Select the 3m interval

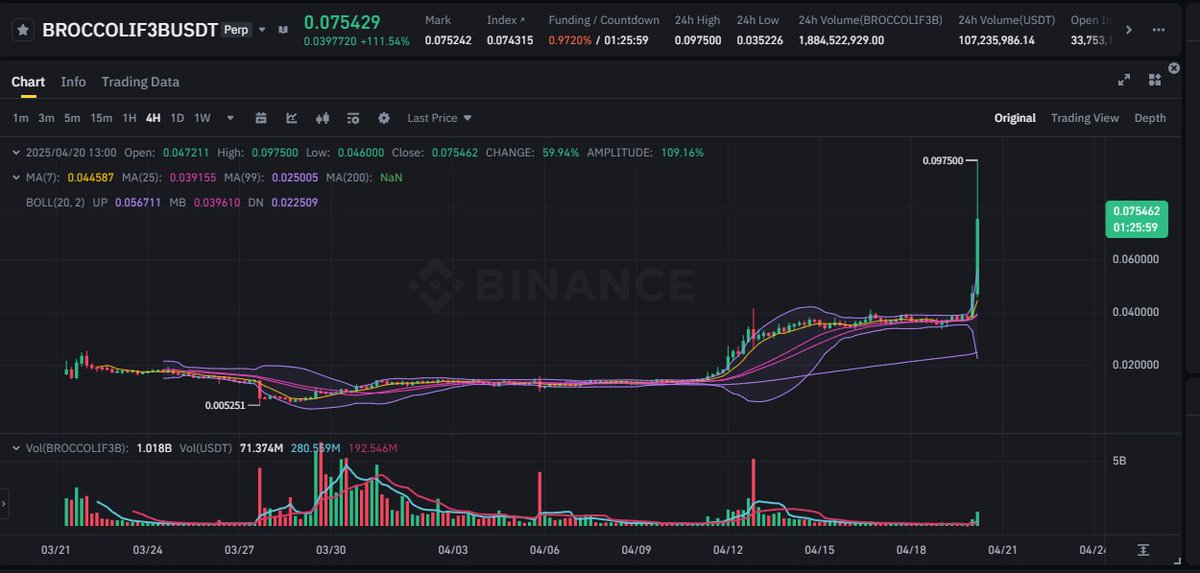[x=46, y=118]
